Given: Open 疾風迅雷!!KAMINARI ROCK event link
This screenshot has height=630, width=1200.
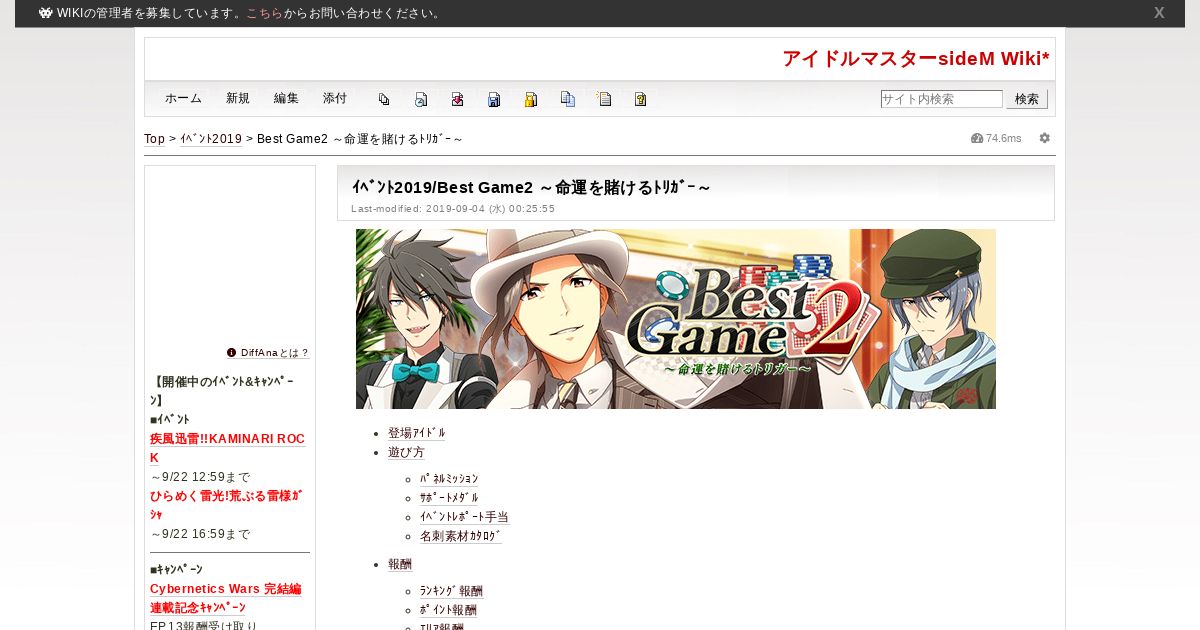Looking at the screenshot, I should pyautogui.click(x=227, y=448).
